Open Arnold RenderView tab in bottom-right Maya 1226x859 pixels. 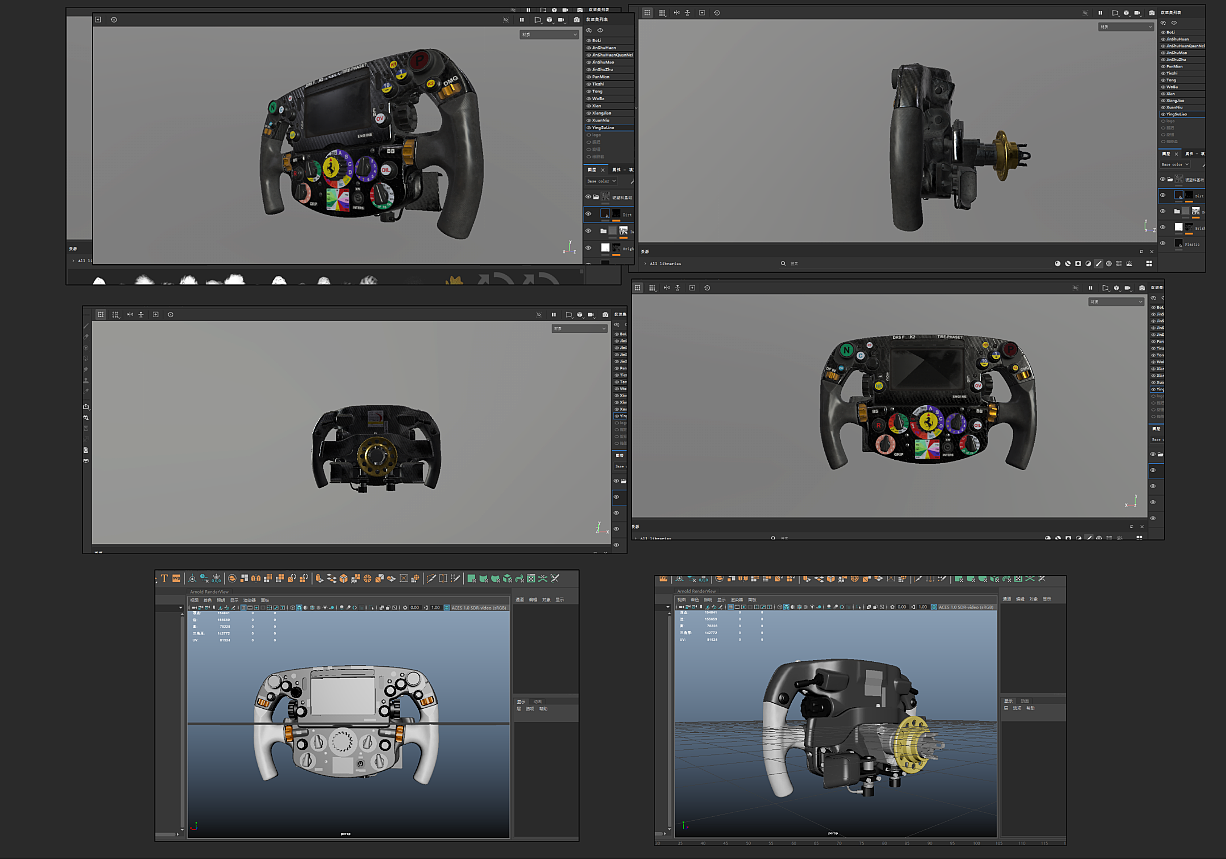coord(696,591)
